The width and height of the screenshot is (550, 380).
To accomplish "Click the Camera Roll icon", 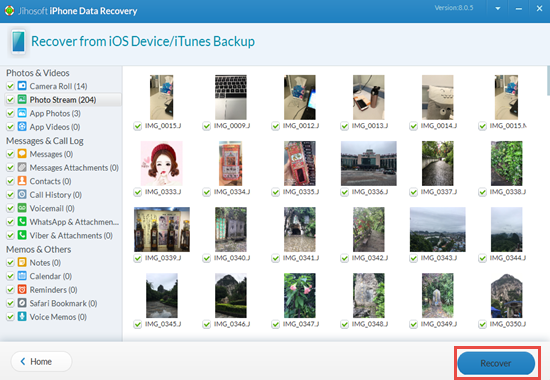I will click(22, 86).
